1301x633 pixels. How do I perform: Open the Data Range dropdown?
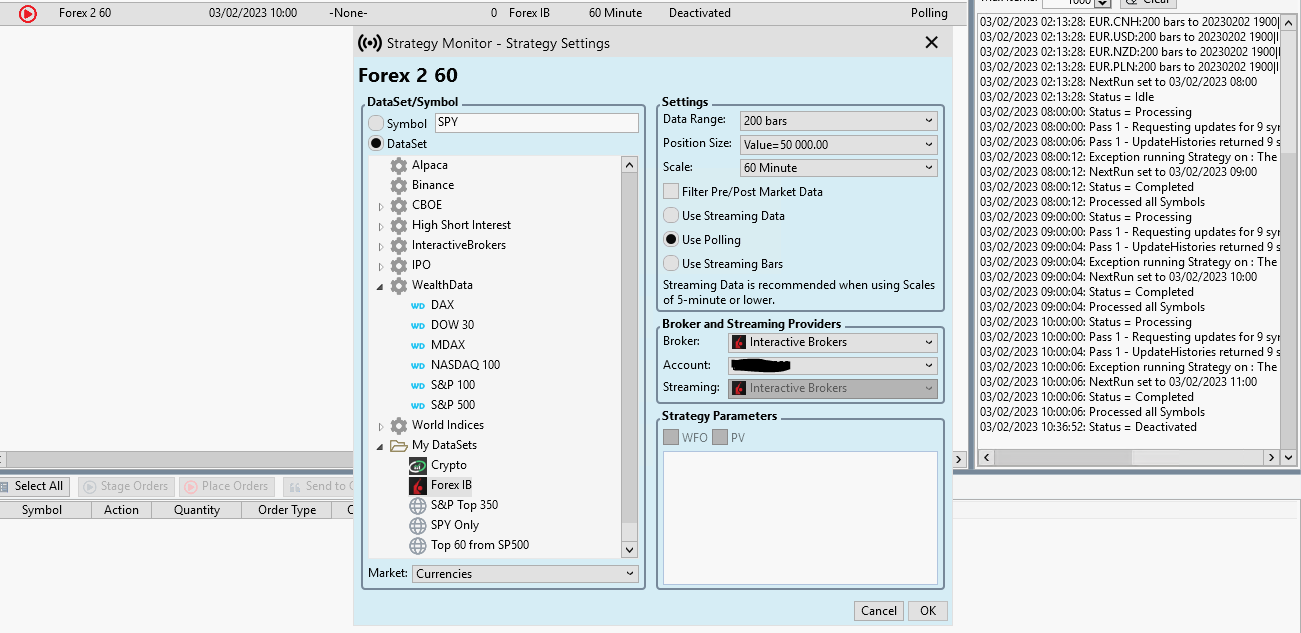click(838, 121)
